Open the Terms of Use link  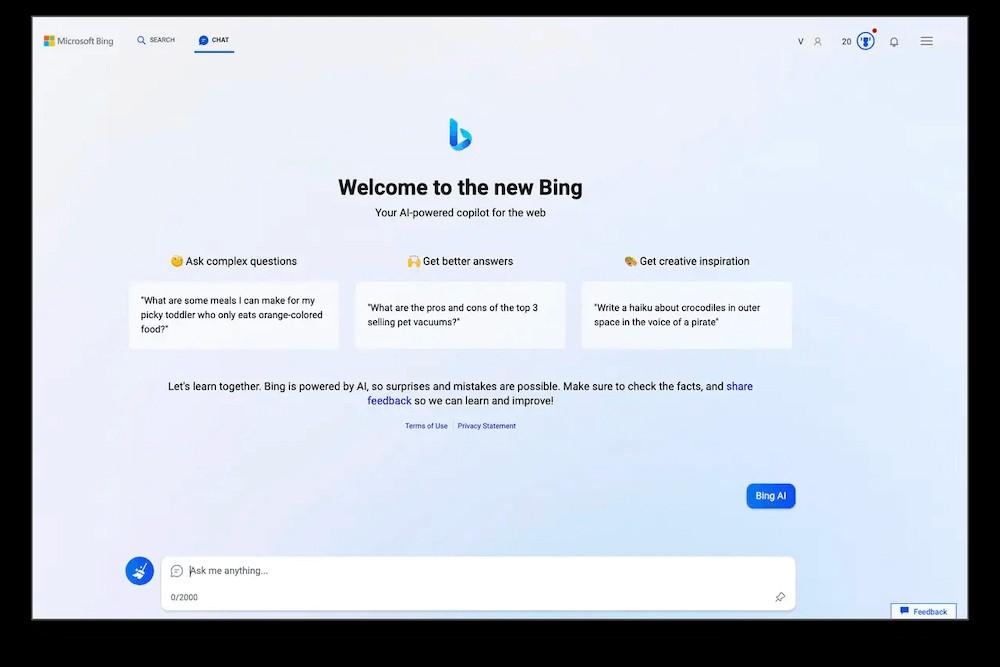(x=426, y=426)
